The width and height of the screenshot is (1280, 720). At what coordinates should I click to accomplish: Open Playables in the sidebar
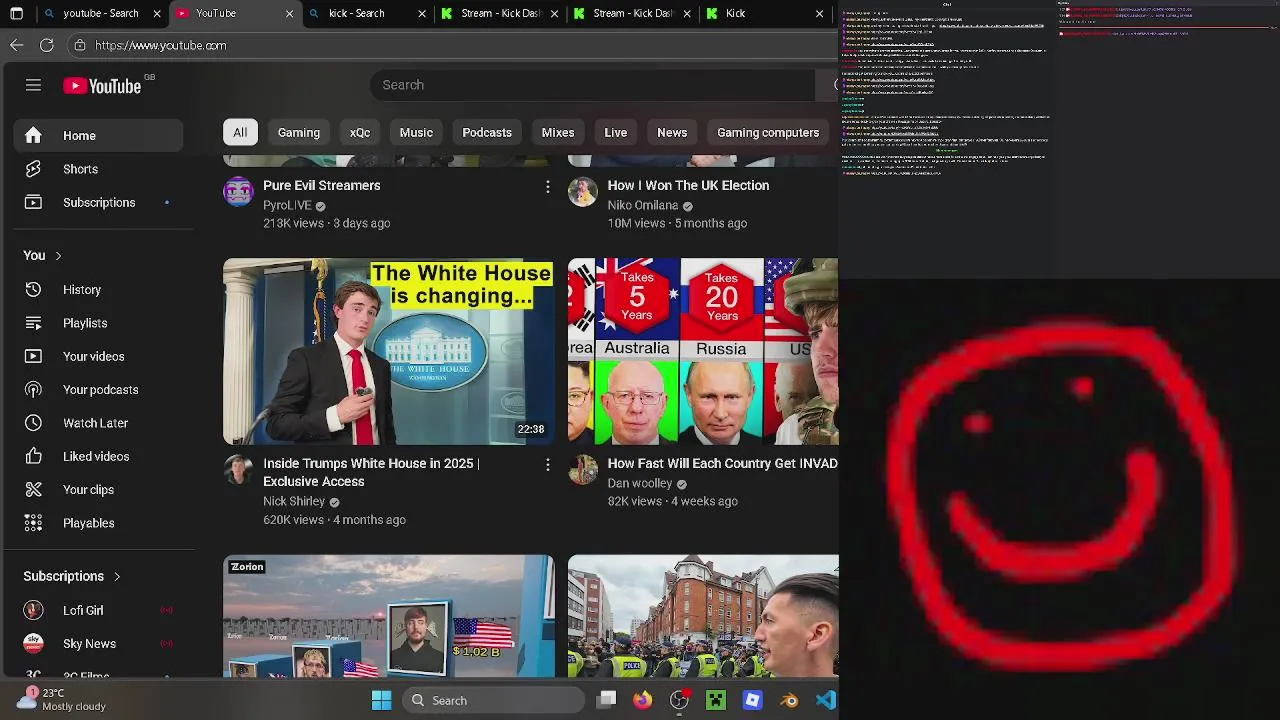[x=98, y=523]
